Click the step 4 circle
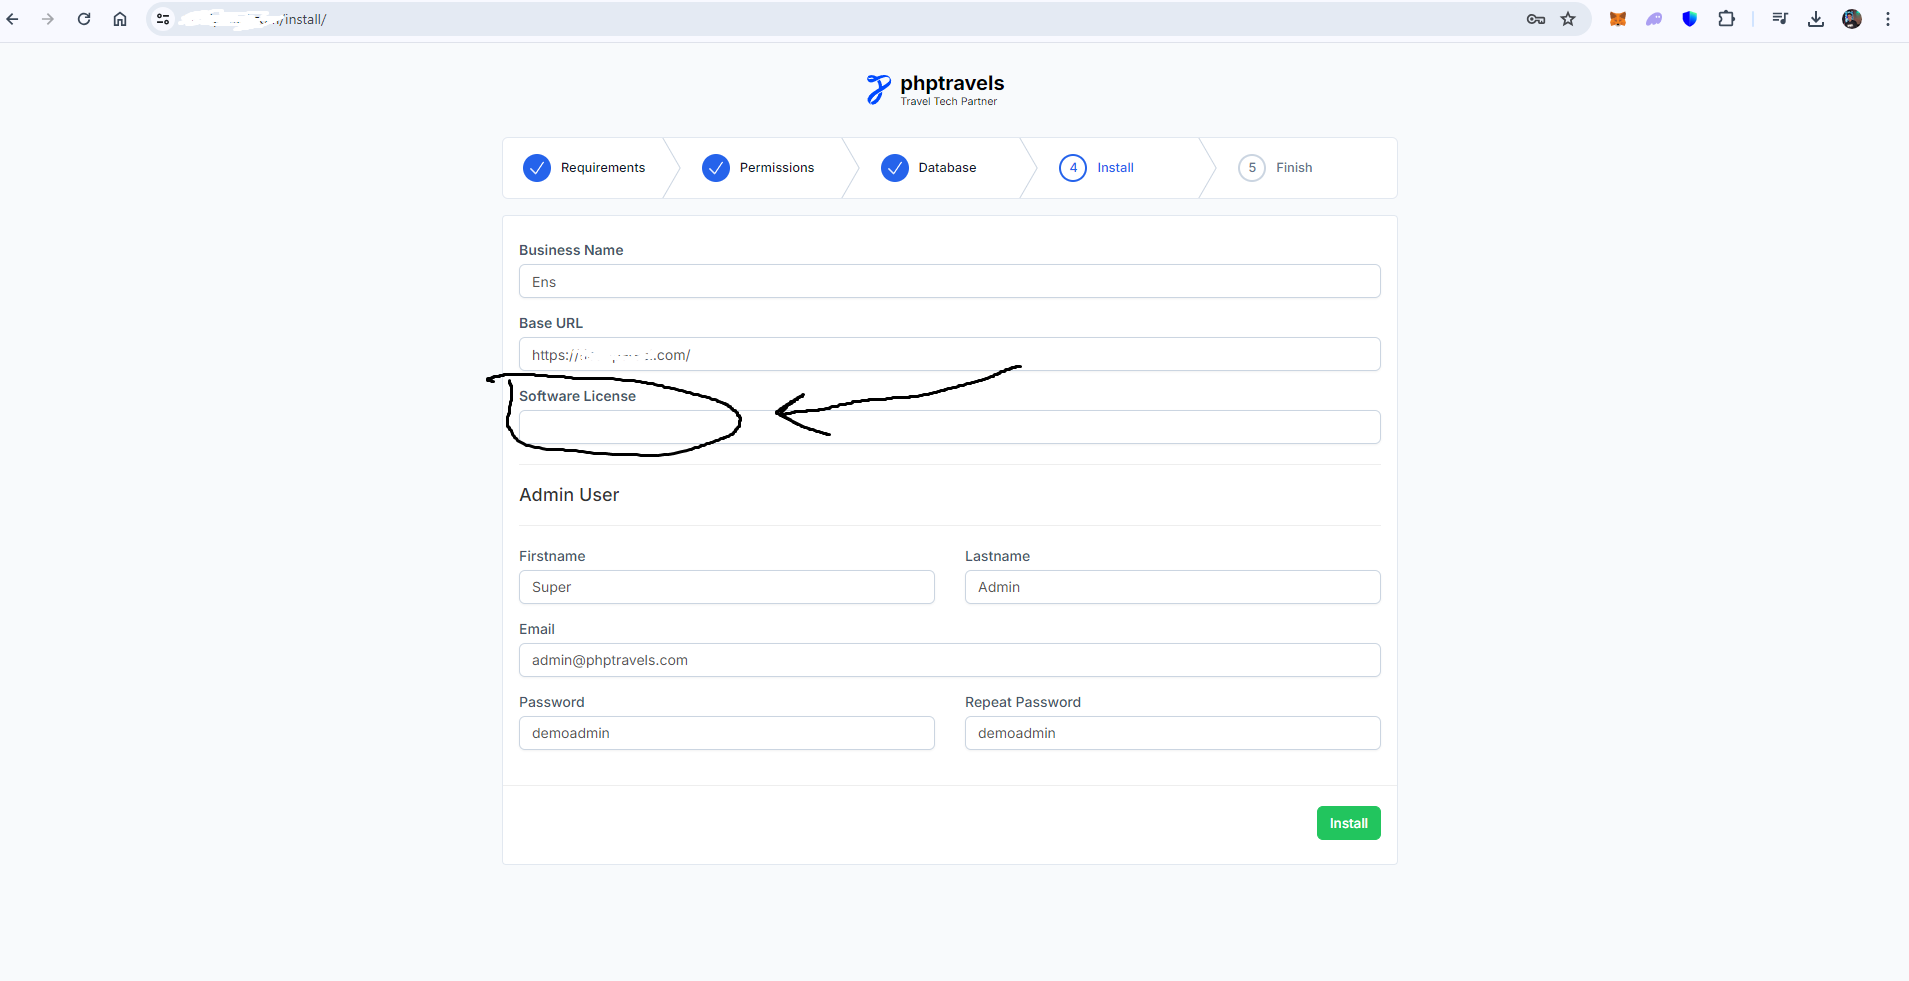This screenshot has width=1909, height=981. 1073,168
